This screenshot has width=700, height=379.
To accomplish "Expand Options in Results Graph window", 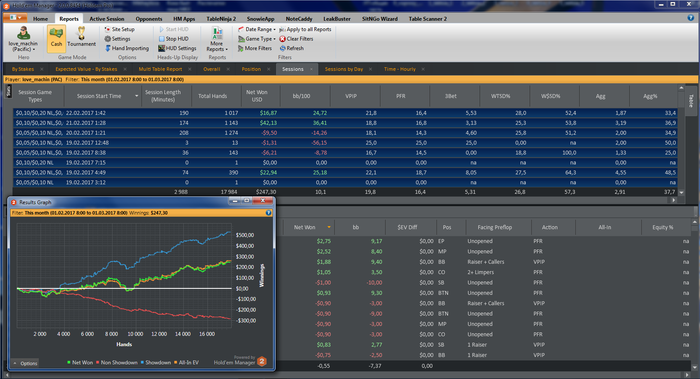I will [25, 363].
